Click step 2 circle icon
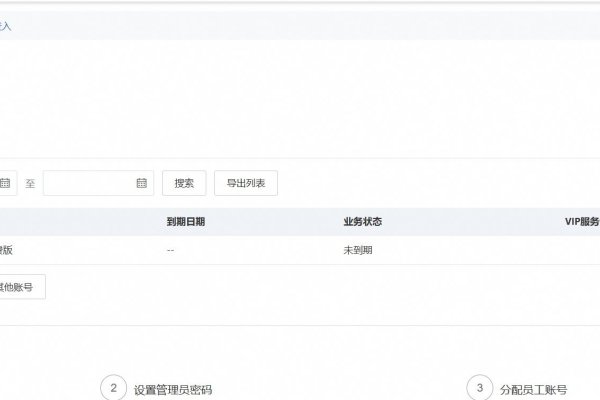Screen dimensions: 600x400 coord(113,388)
